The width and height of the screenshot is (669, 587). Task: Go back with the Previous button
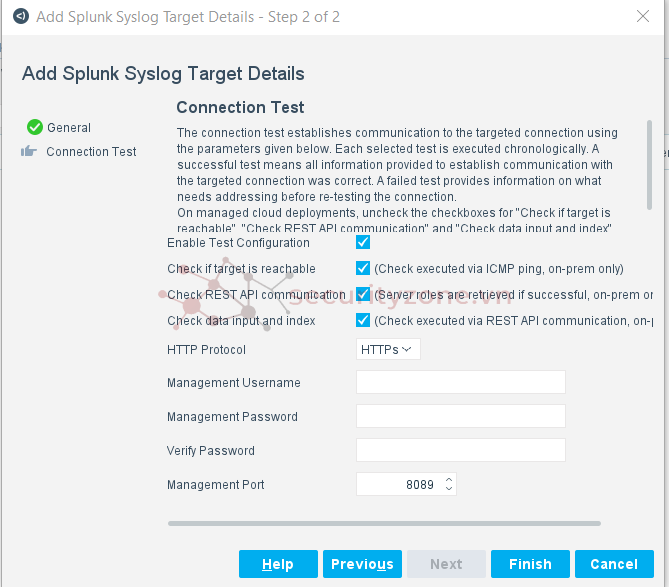click(362, 564)
